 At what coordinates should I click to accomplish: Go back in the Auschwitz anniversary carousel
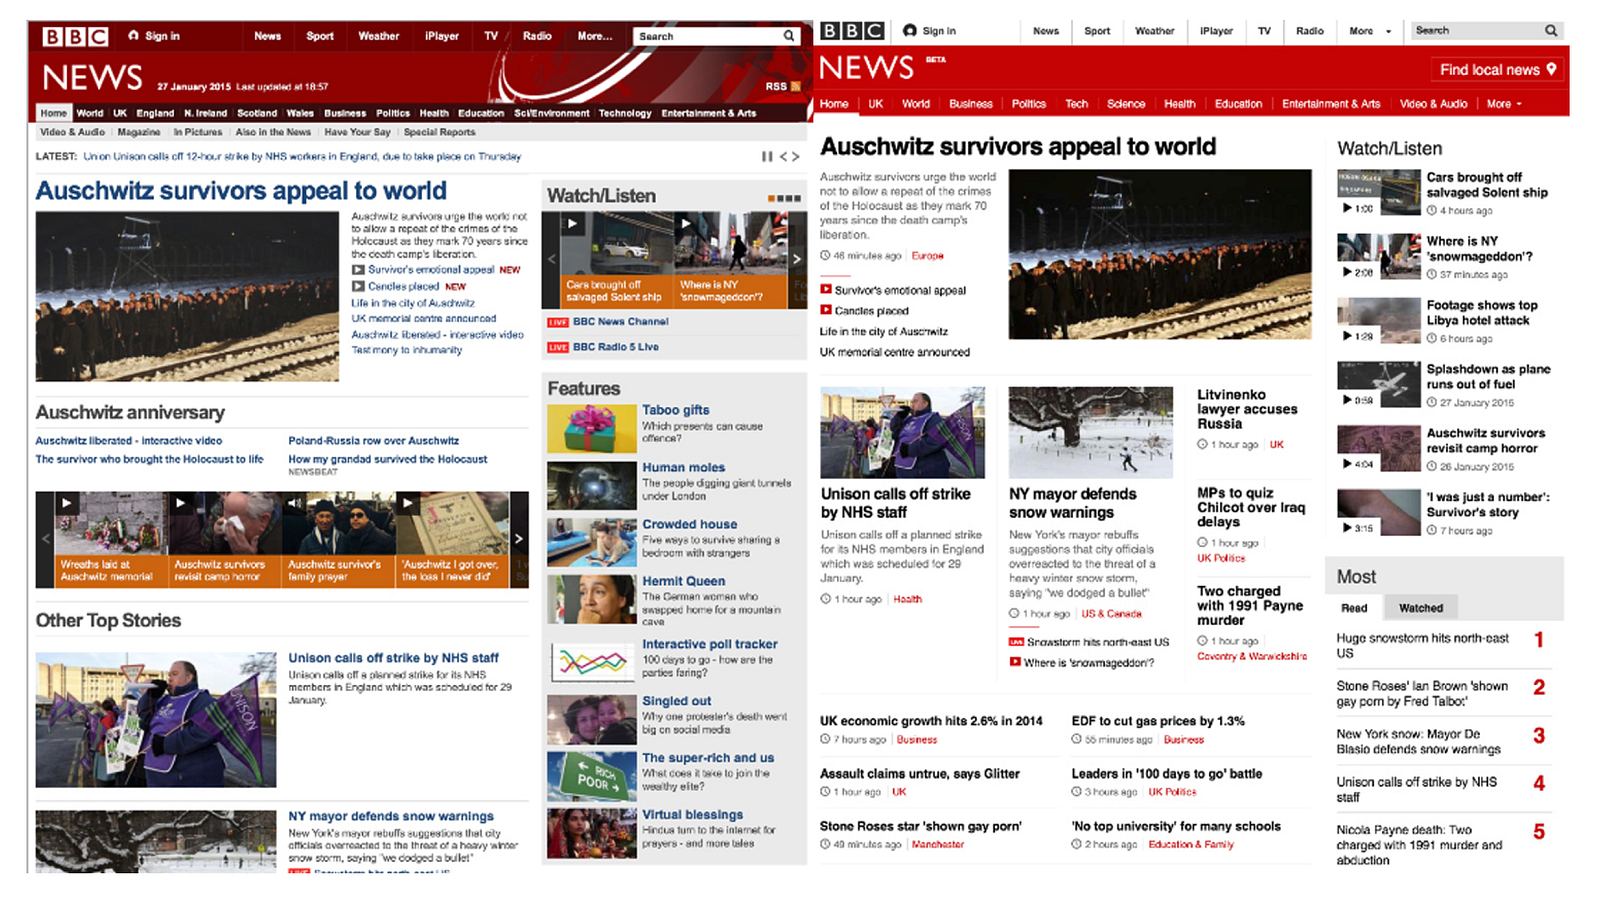(45, 538)
